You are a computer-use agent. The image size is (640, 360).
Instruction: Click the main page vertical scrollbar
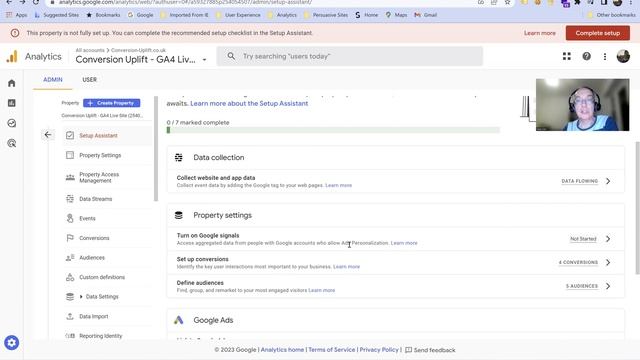point(637,208)
